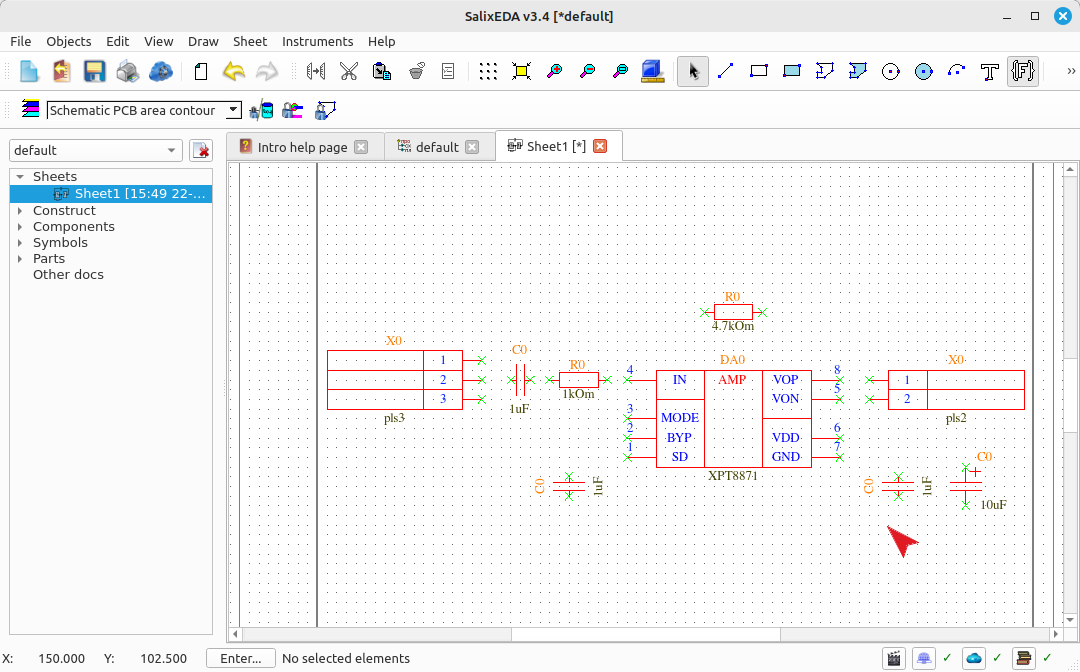Select the filled circle tool
The width and height of the screenshot is (1080, 672).
point(924,71)
